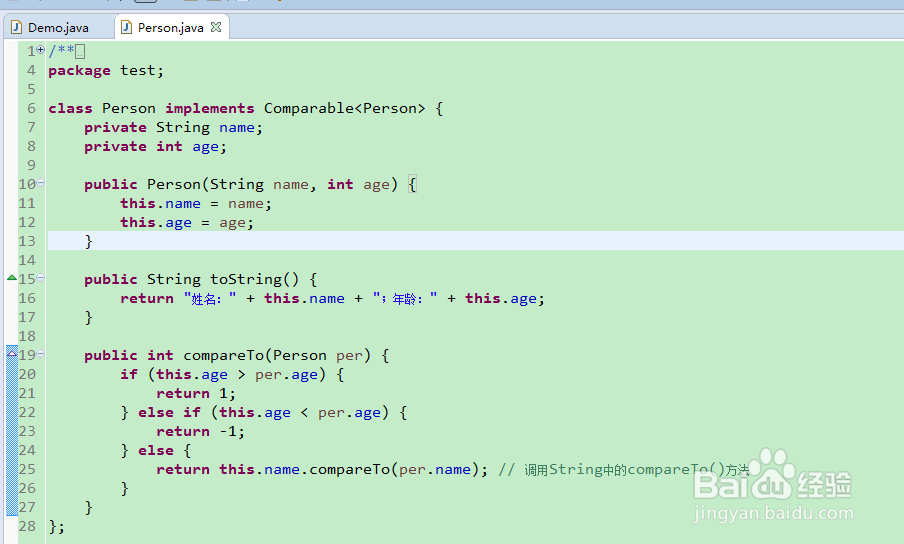Click the Person.java file icon
The width and height of the screenshot is (904, 544).
point(126,28)
